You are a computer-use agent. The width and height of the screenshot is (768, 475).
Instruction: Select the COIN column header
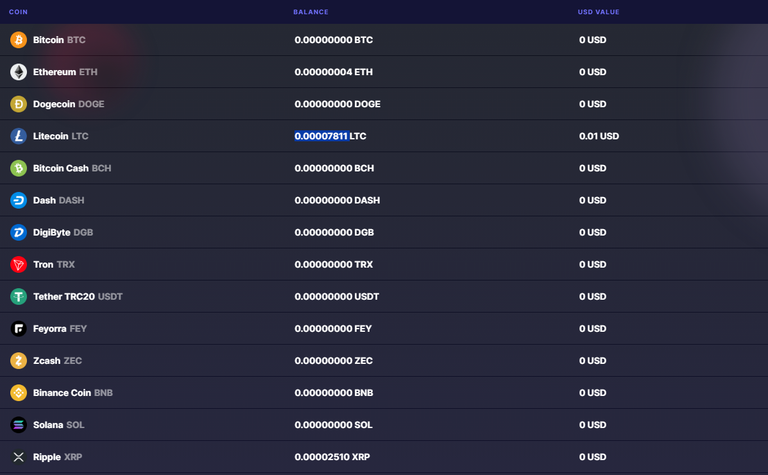[18, 12]
